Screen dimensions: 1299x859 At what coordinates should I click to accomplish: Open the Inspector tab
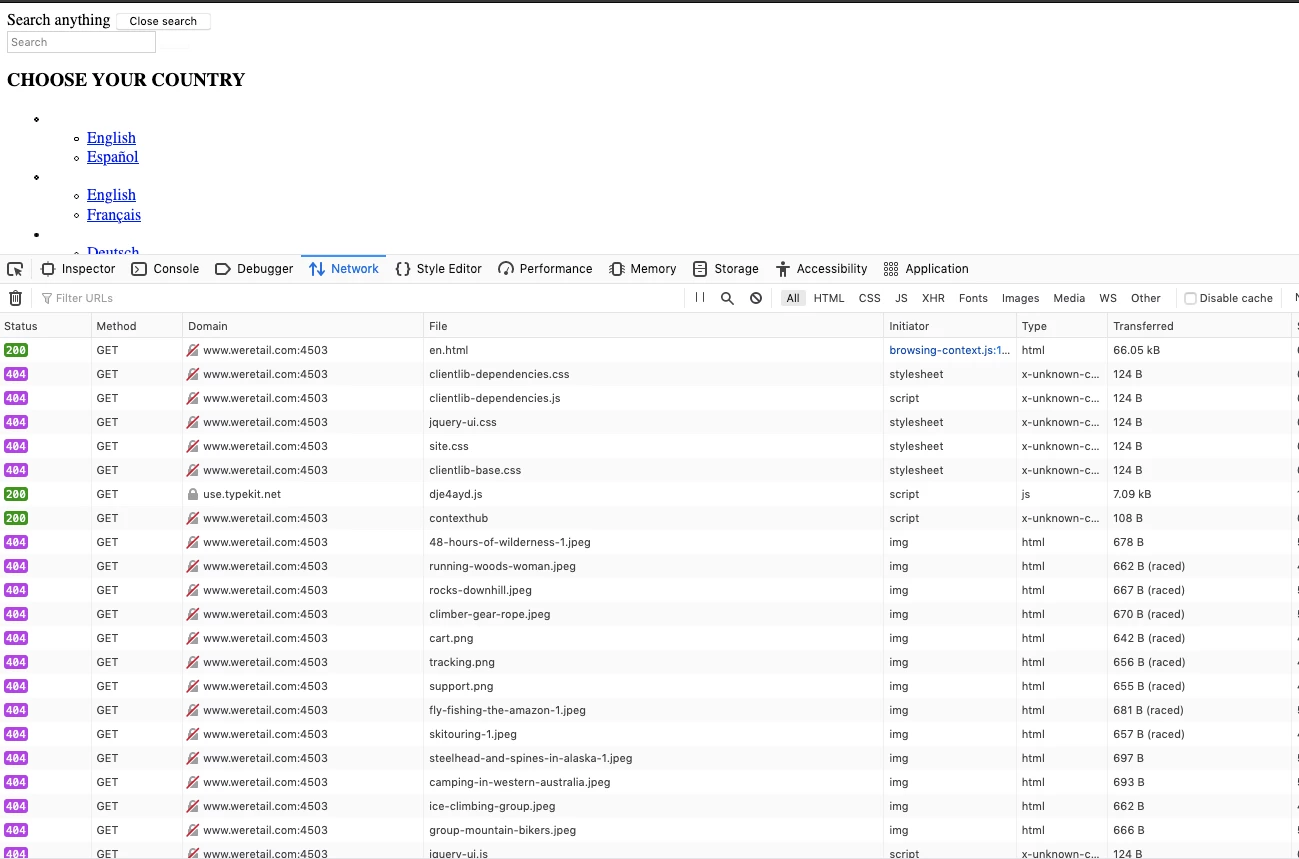click(x=78, y=269)
